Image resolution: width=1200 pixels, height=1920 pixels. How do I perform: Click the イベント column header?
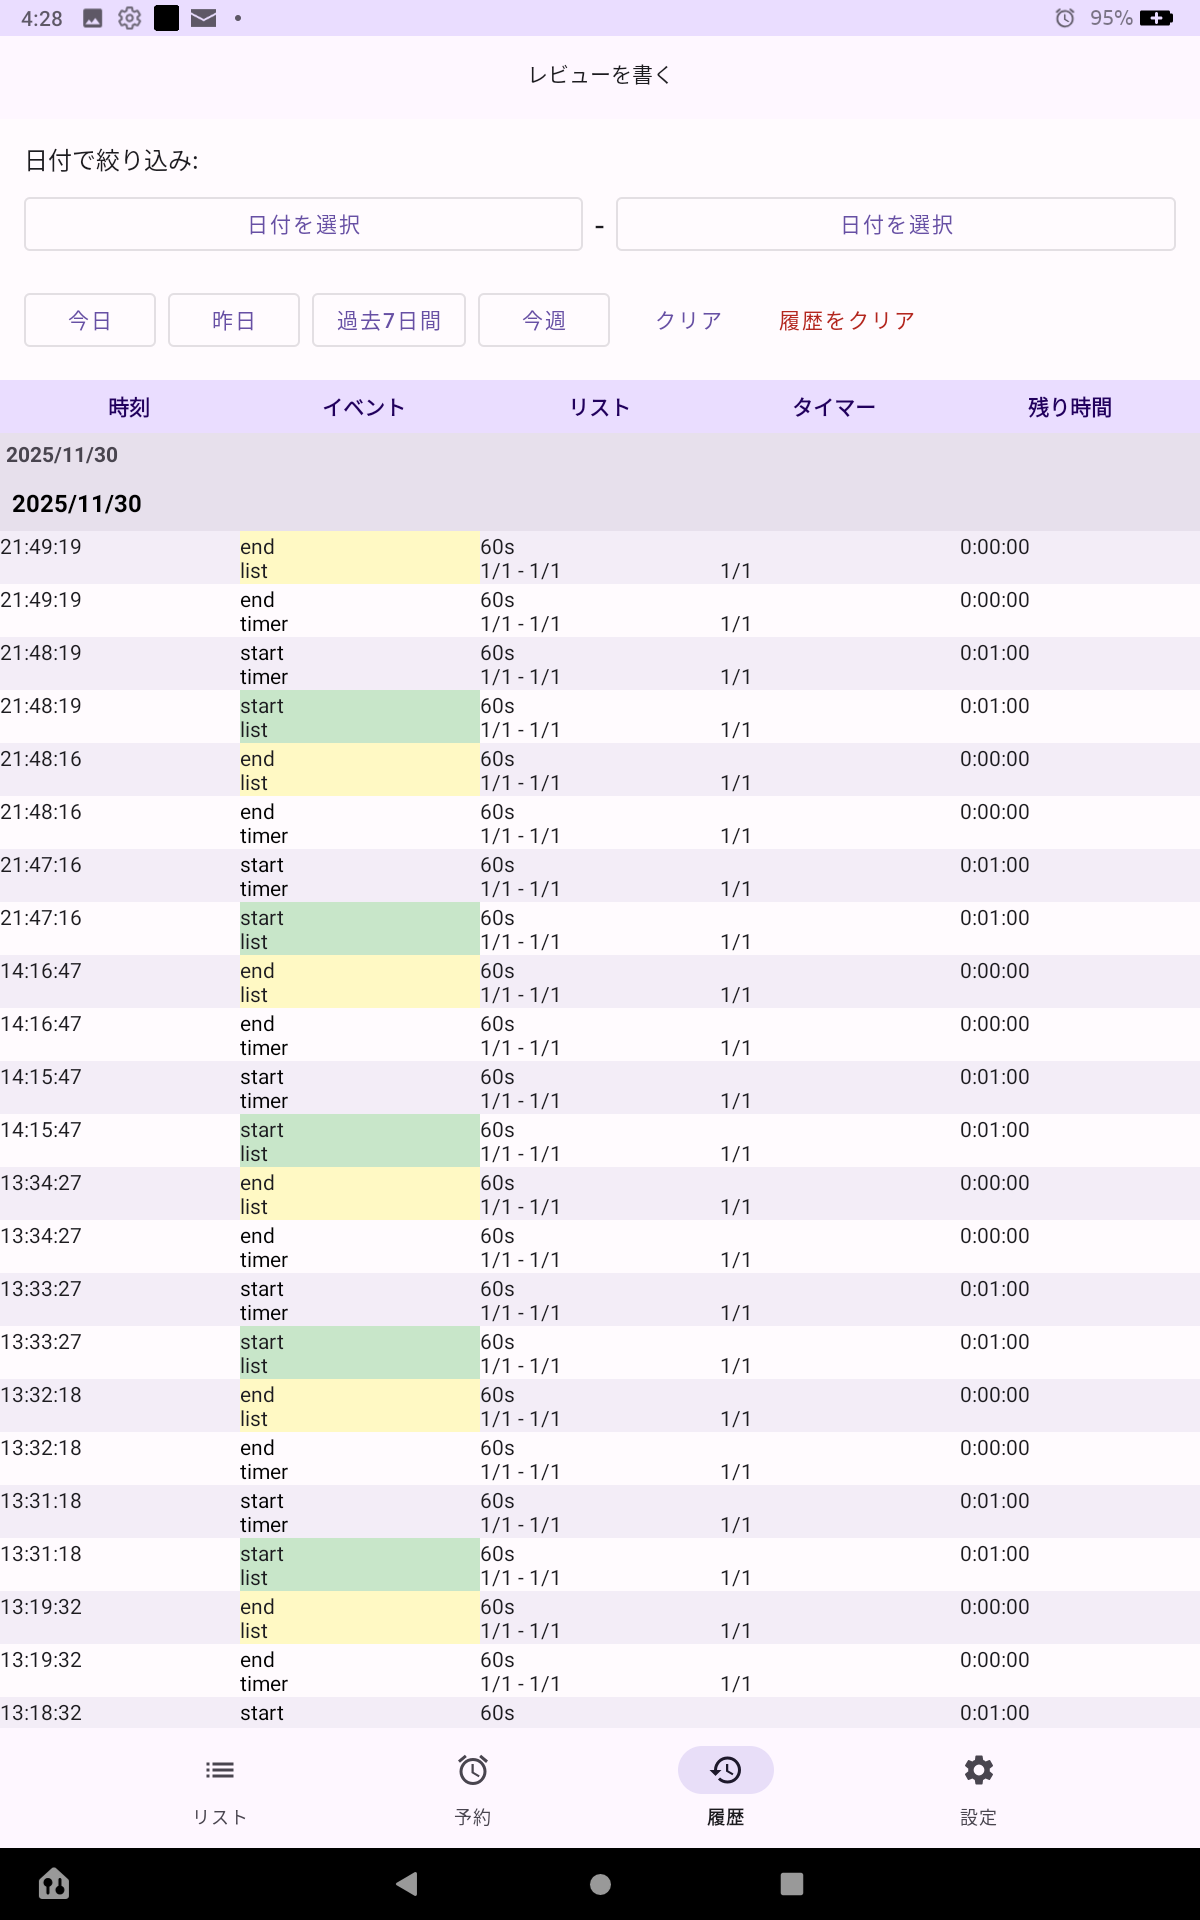pyautogui.click(x=364, y=407)
